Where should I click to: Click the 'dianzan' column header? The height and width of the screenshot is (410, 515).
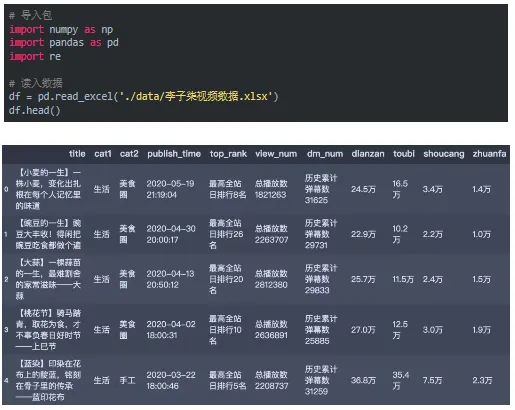368,154
